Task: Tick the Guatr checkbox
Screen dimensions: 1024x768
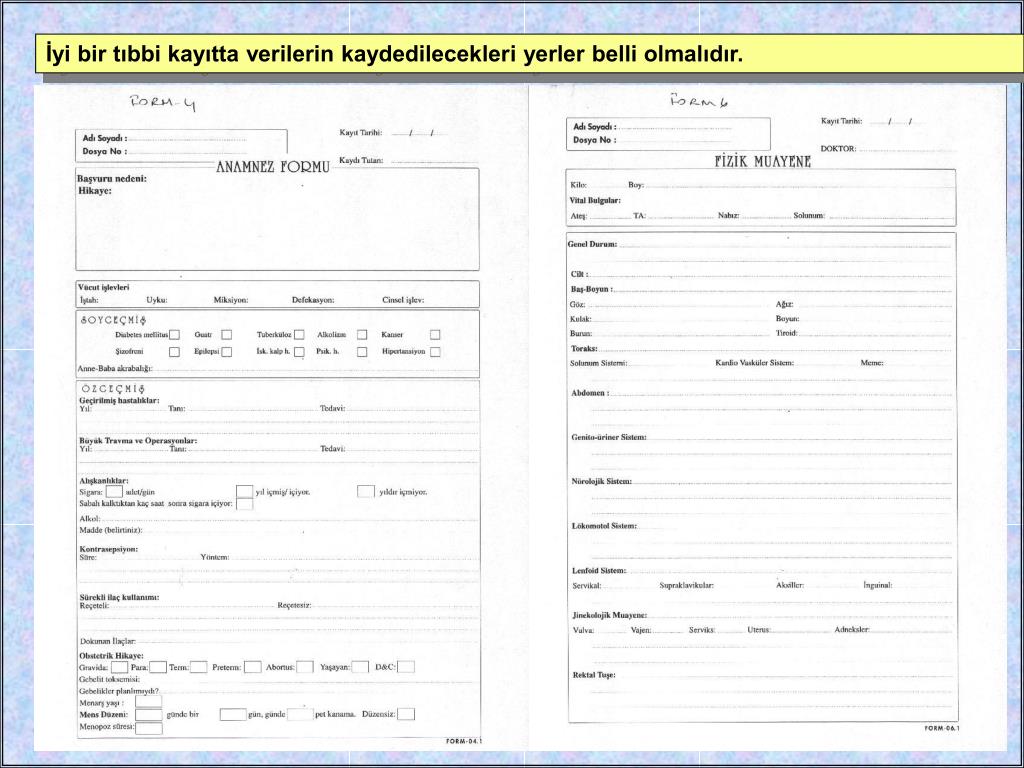Action: [x=227, y=334]
